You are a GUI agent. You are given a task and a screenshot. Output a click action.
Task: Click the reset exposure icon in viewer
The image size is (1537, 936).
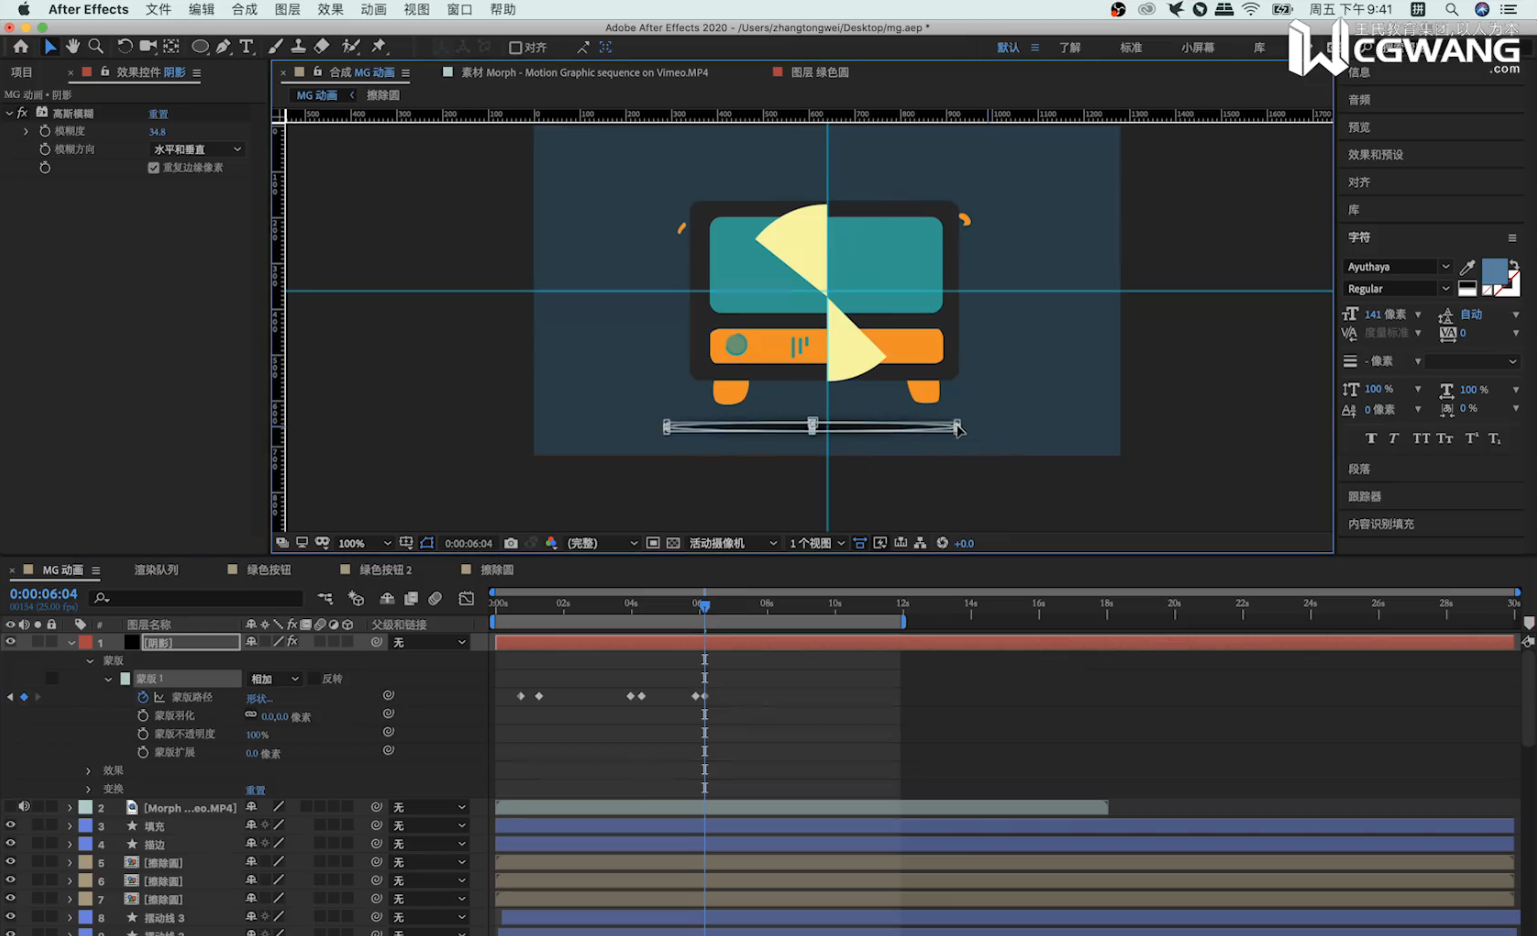(942, 543)
